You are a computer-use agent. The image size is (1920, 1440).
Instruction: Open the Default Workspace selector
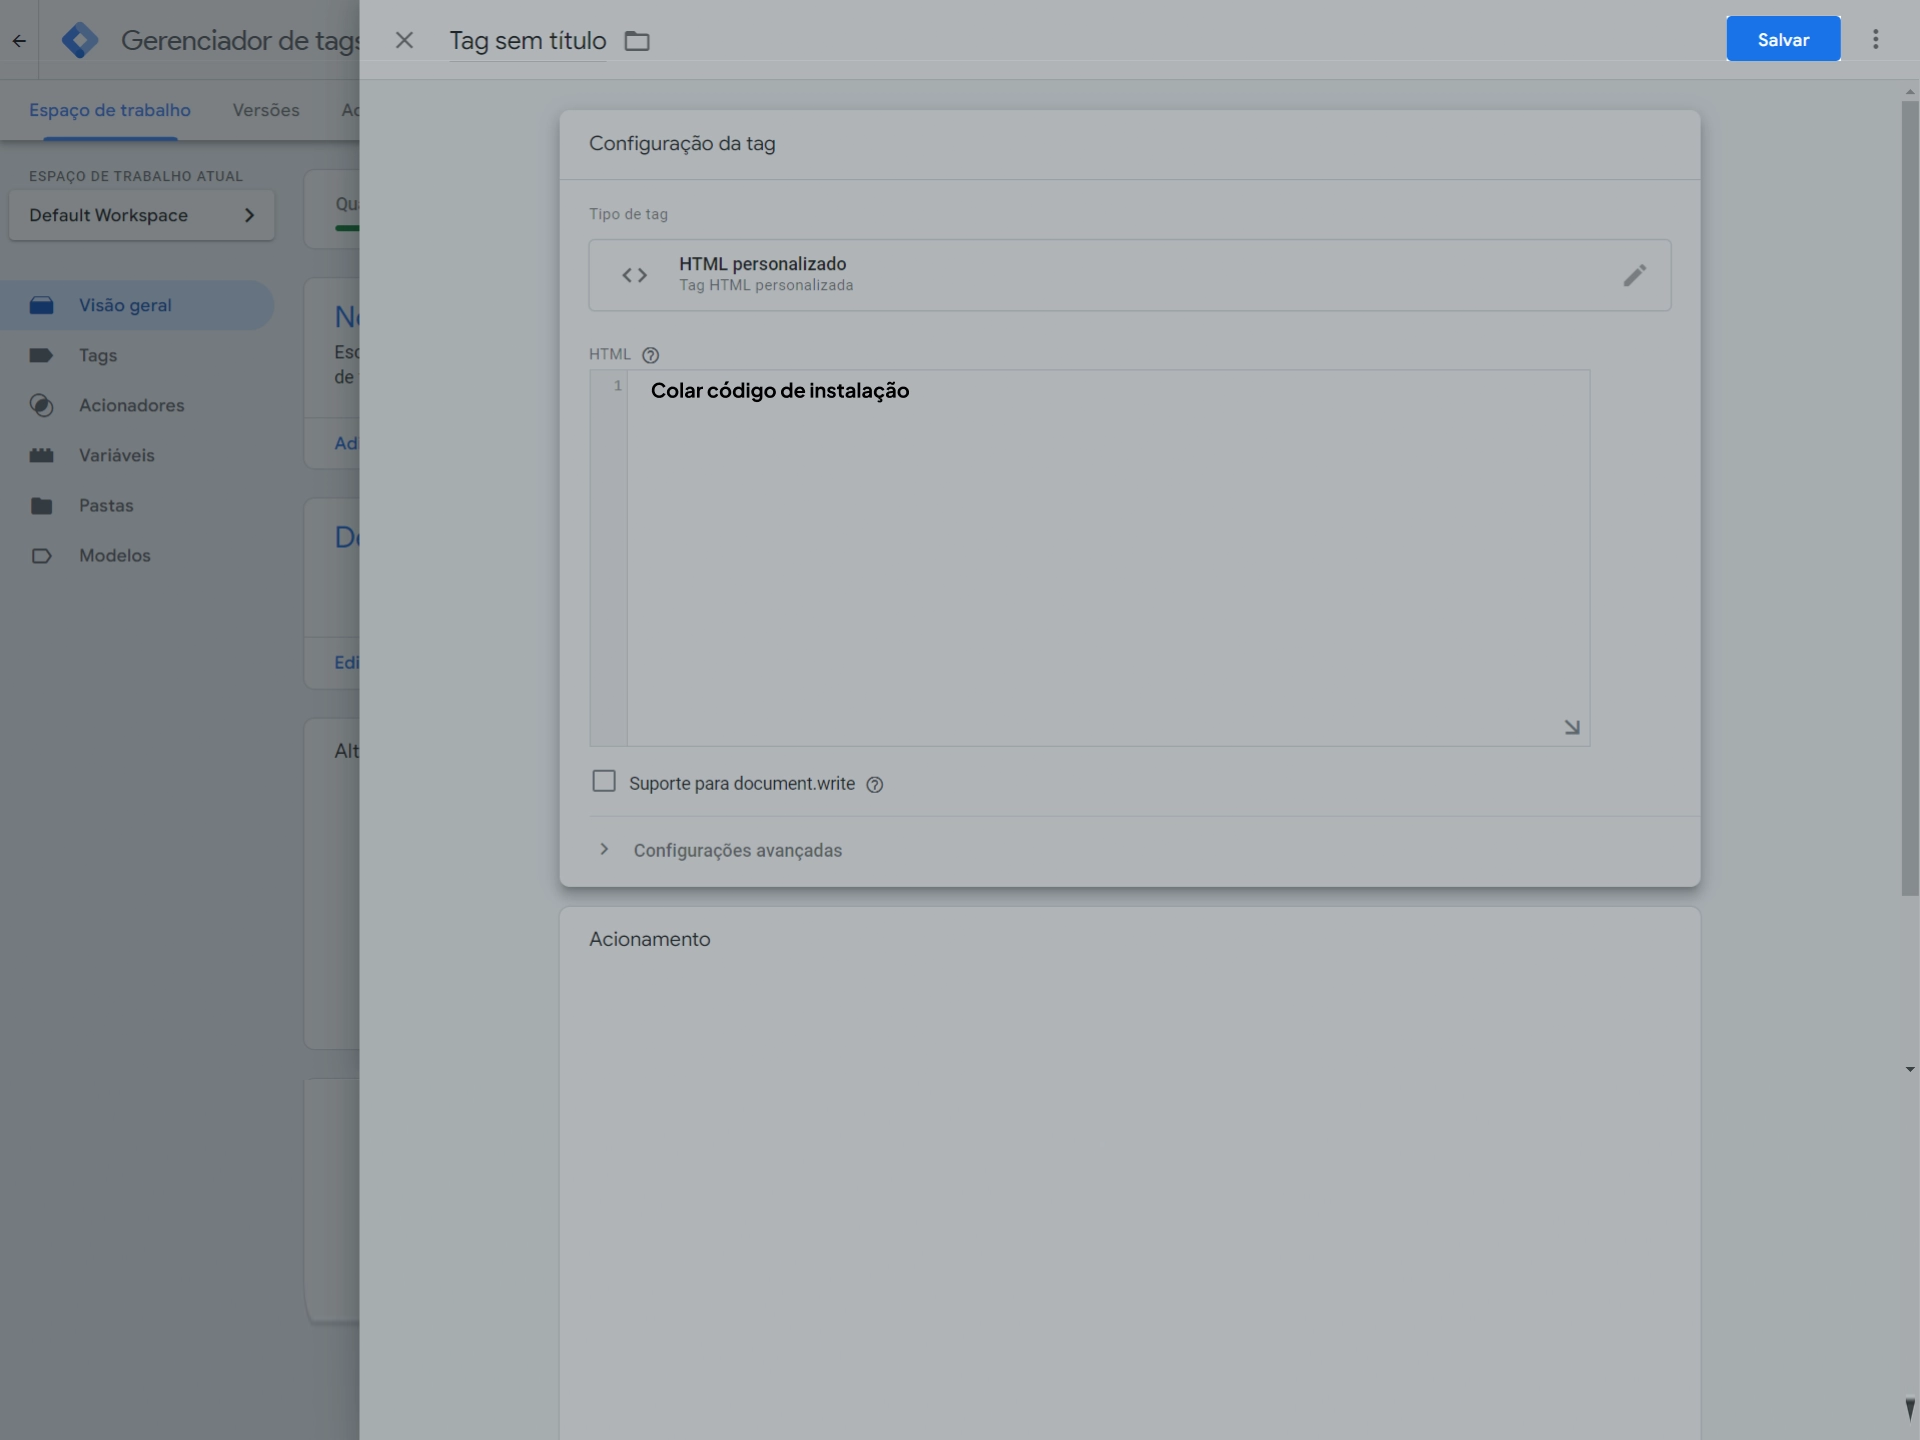141,215
